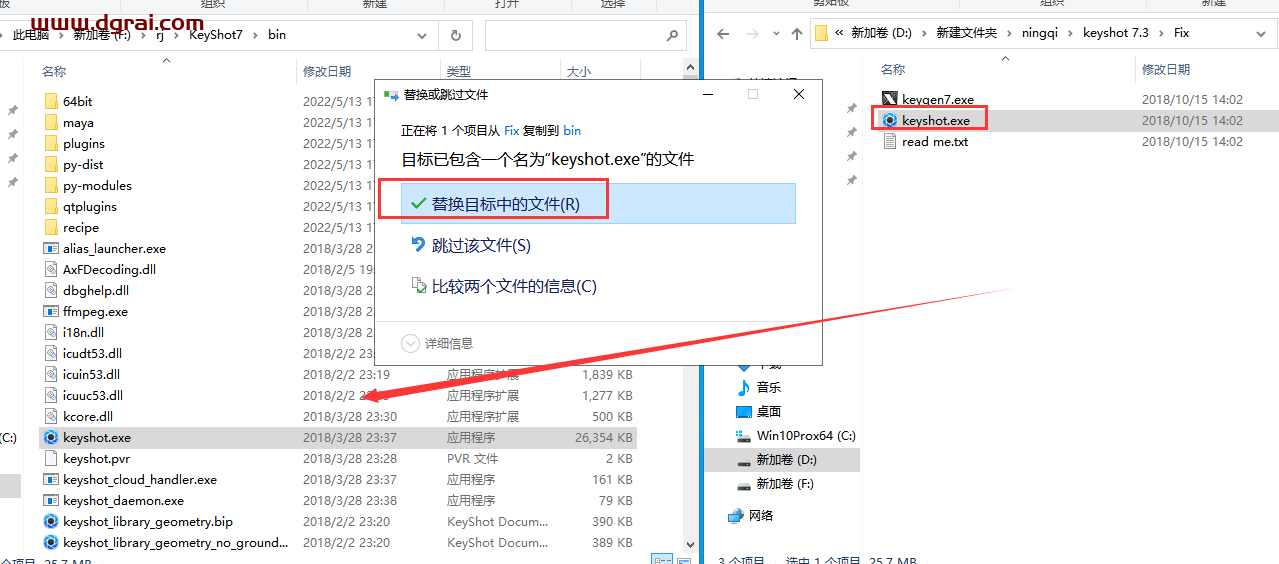Sort by 类型 column in left window
Screen dimensions: 1279x564
pyautogui.click(x=457, y=72)
